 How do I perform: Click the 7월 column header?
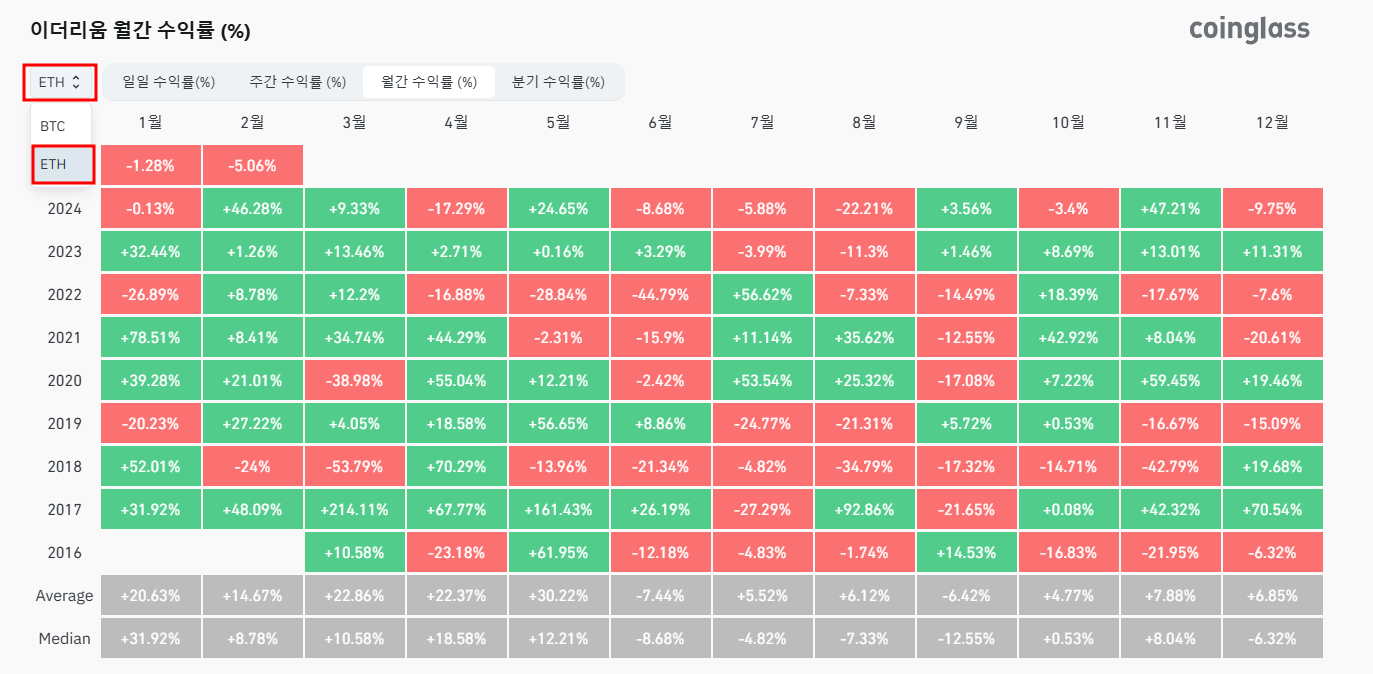pos(761,123)
